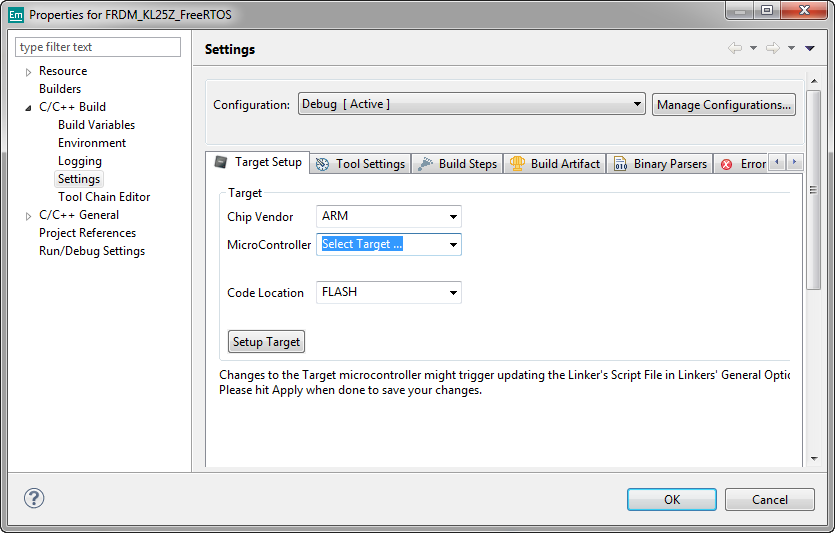Click the type filter text field
The height and width of the screenshot is (533, 835).
(98, 47)
